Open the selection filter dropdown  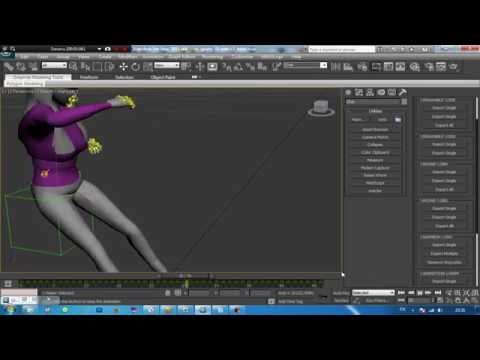point(54,65)
